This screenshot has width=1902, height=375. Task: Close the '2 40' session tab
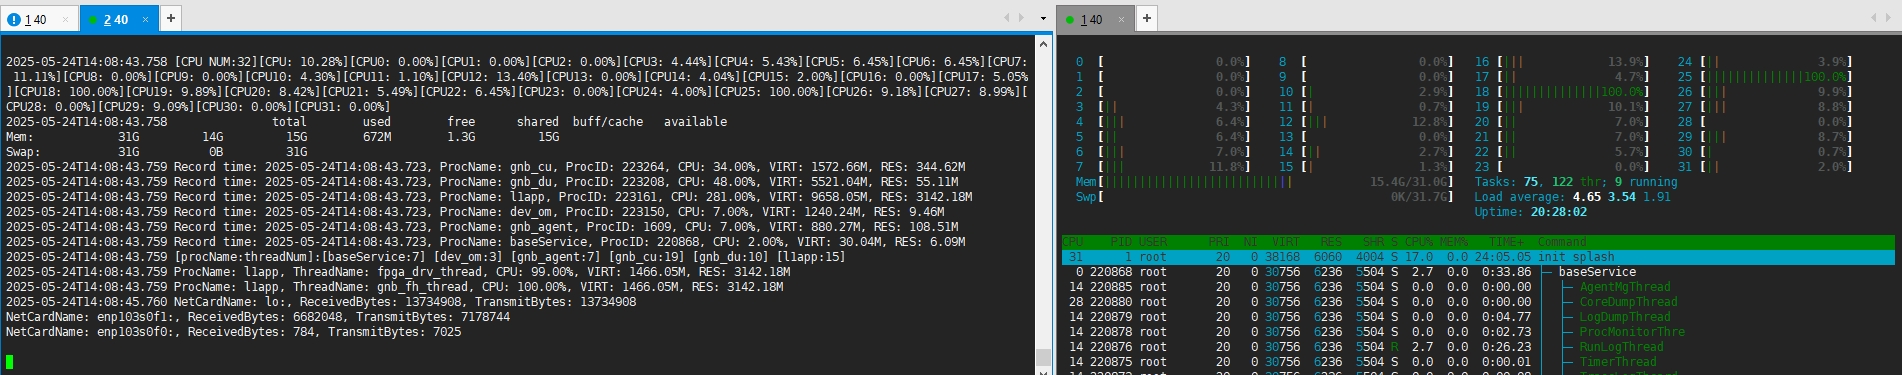(145, 19)
